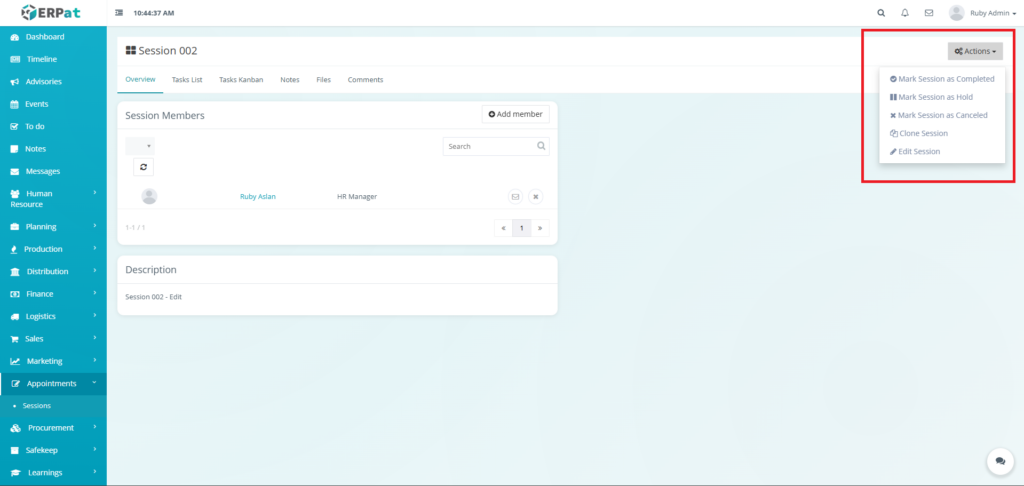Open the notifications bell icon

[905, 13]
